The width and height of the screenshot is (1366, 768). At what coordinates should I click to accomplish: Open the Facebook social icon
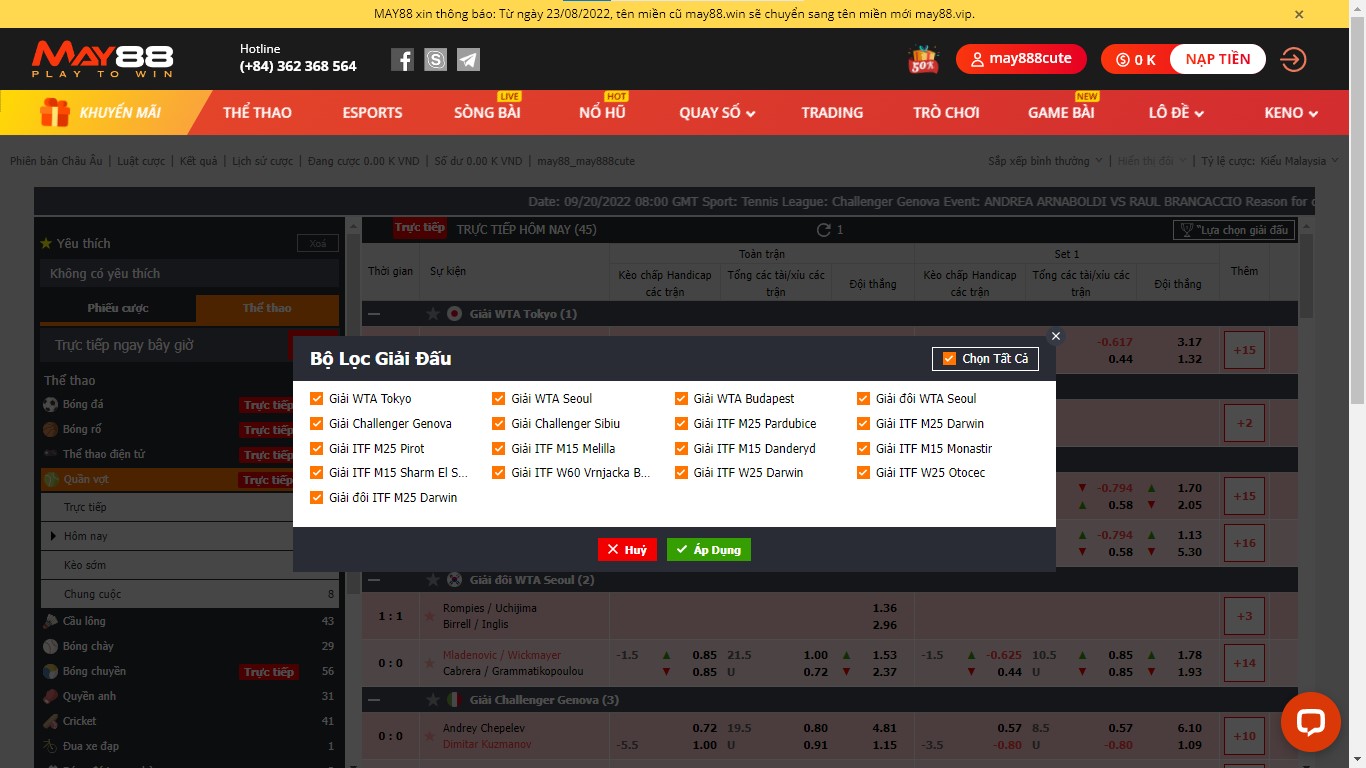(x=402, y=60)
